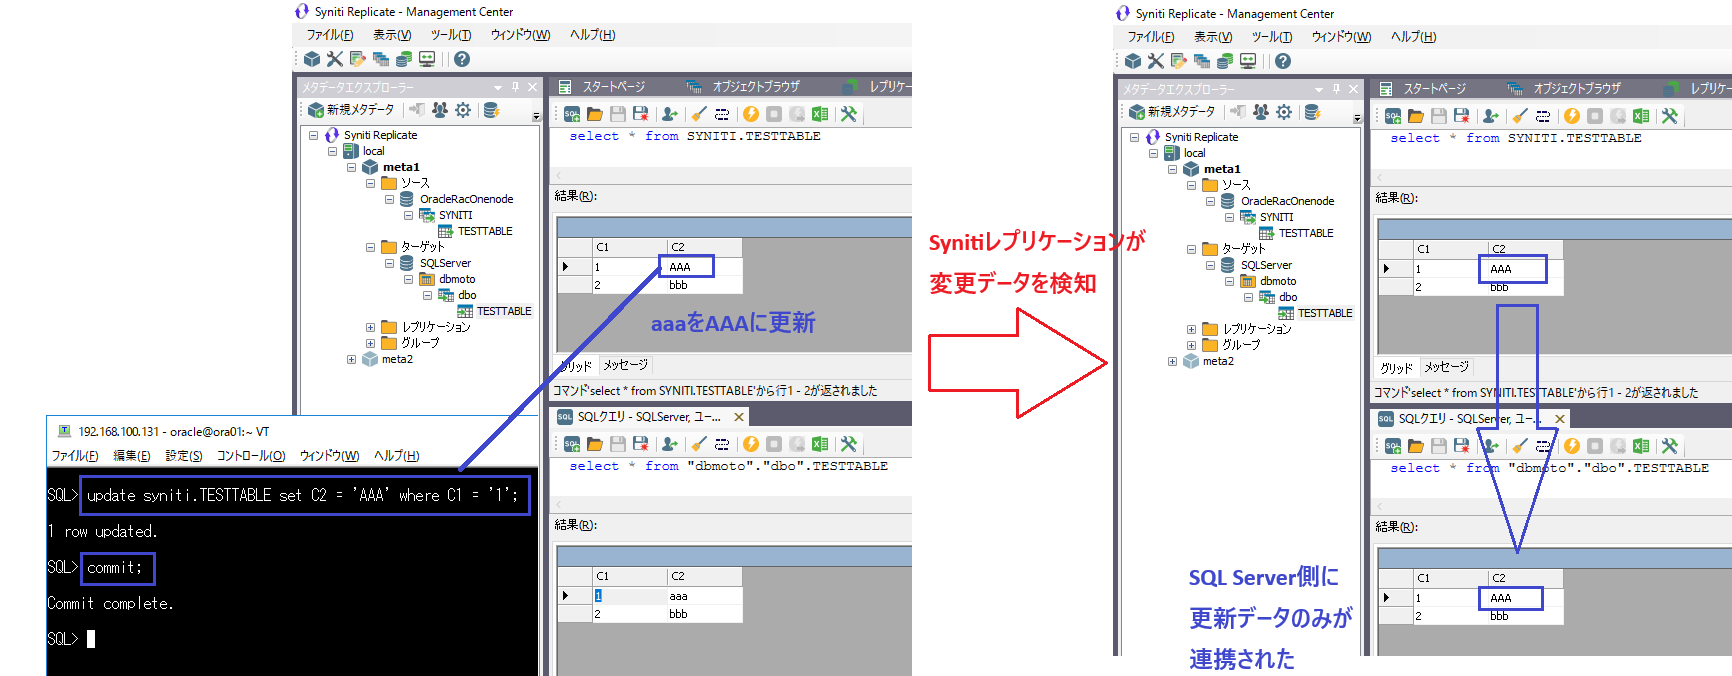Viewport: 1732px width, 676px height.
Task: Left window: click users icon in metadata explorer toolbar
Action: tap(440, 110)
